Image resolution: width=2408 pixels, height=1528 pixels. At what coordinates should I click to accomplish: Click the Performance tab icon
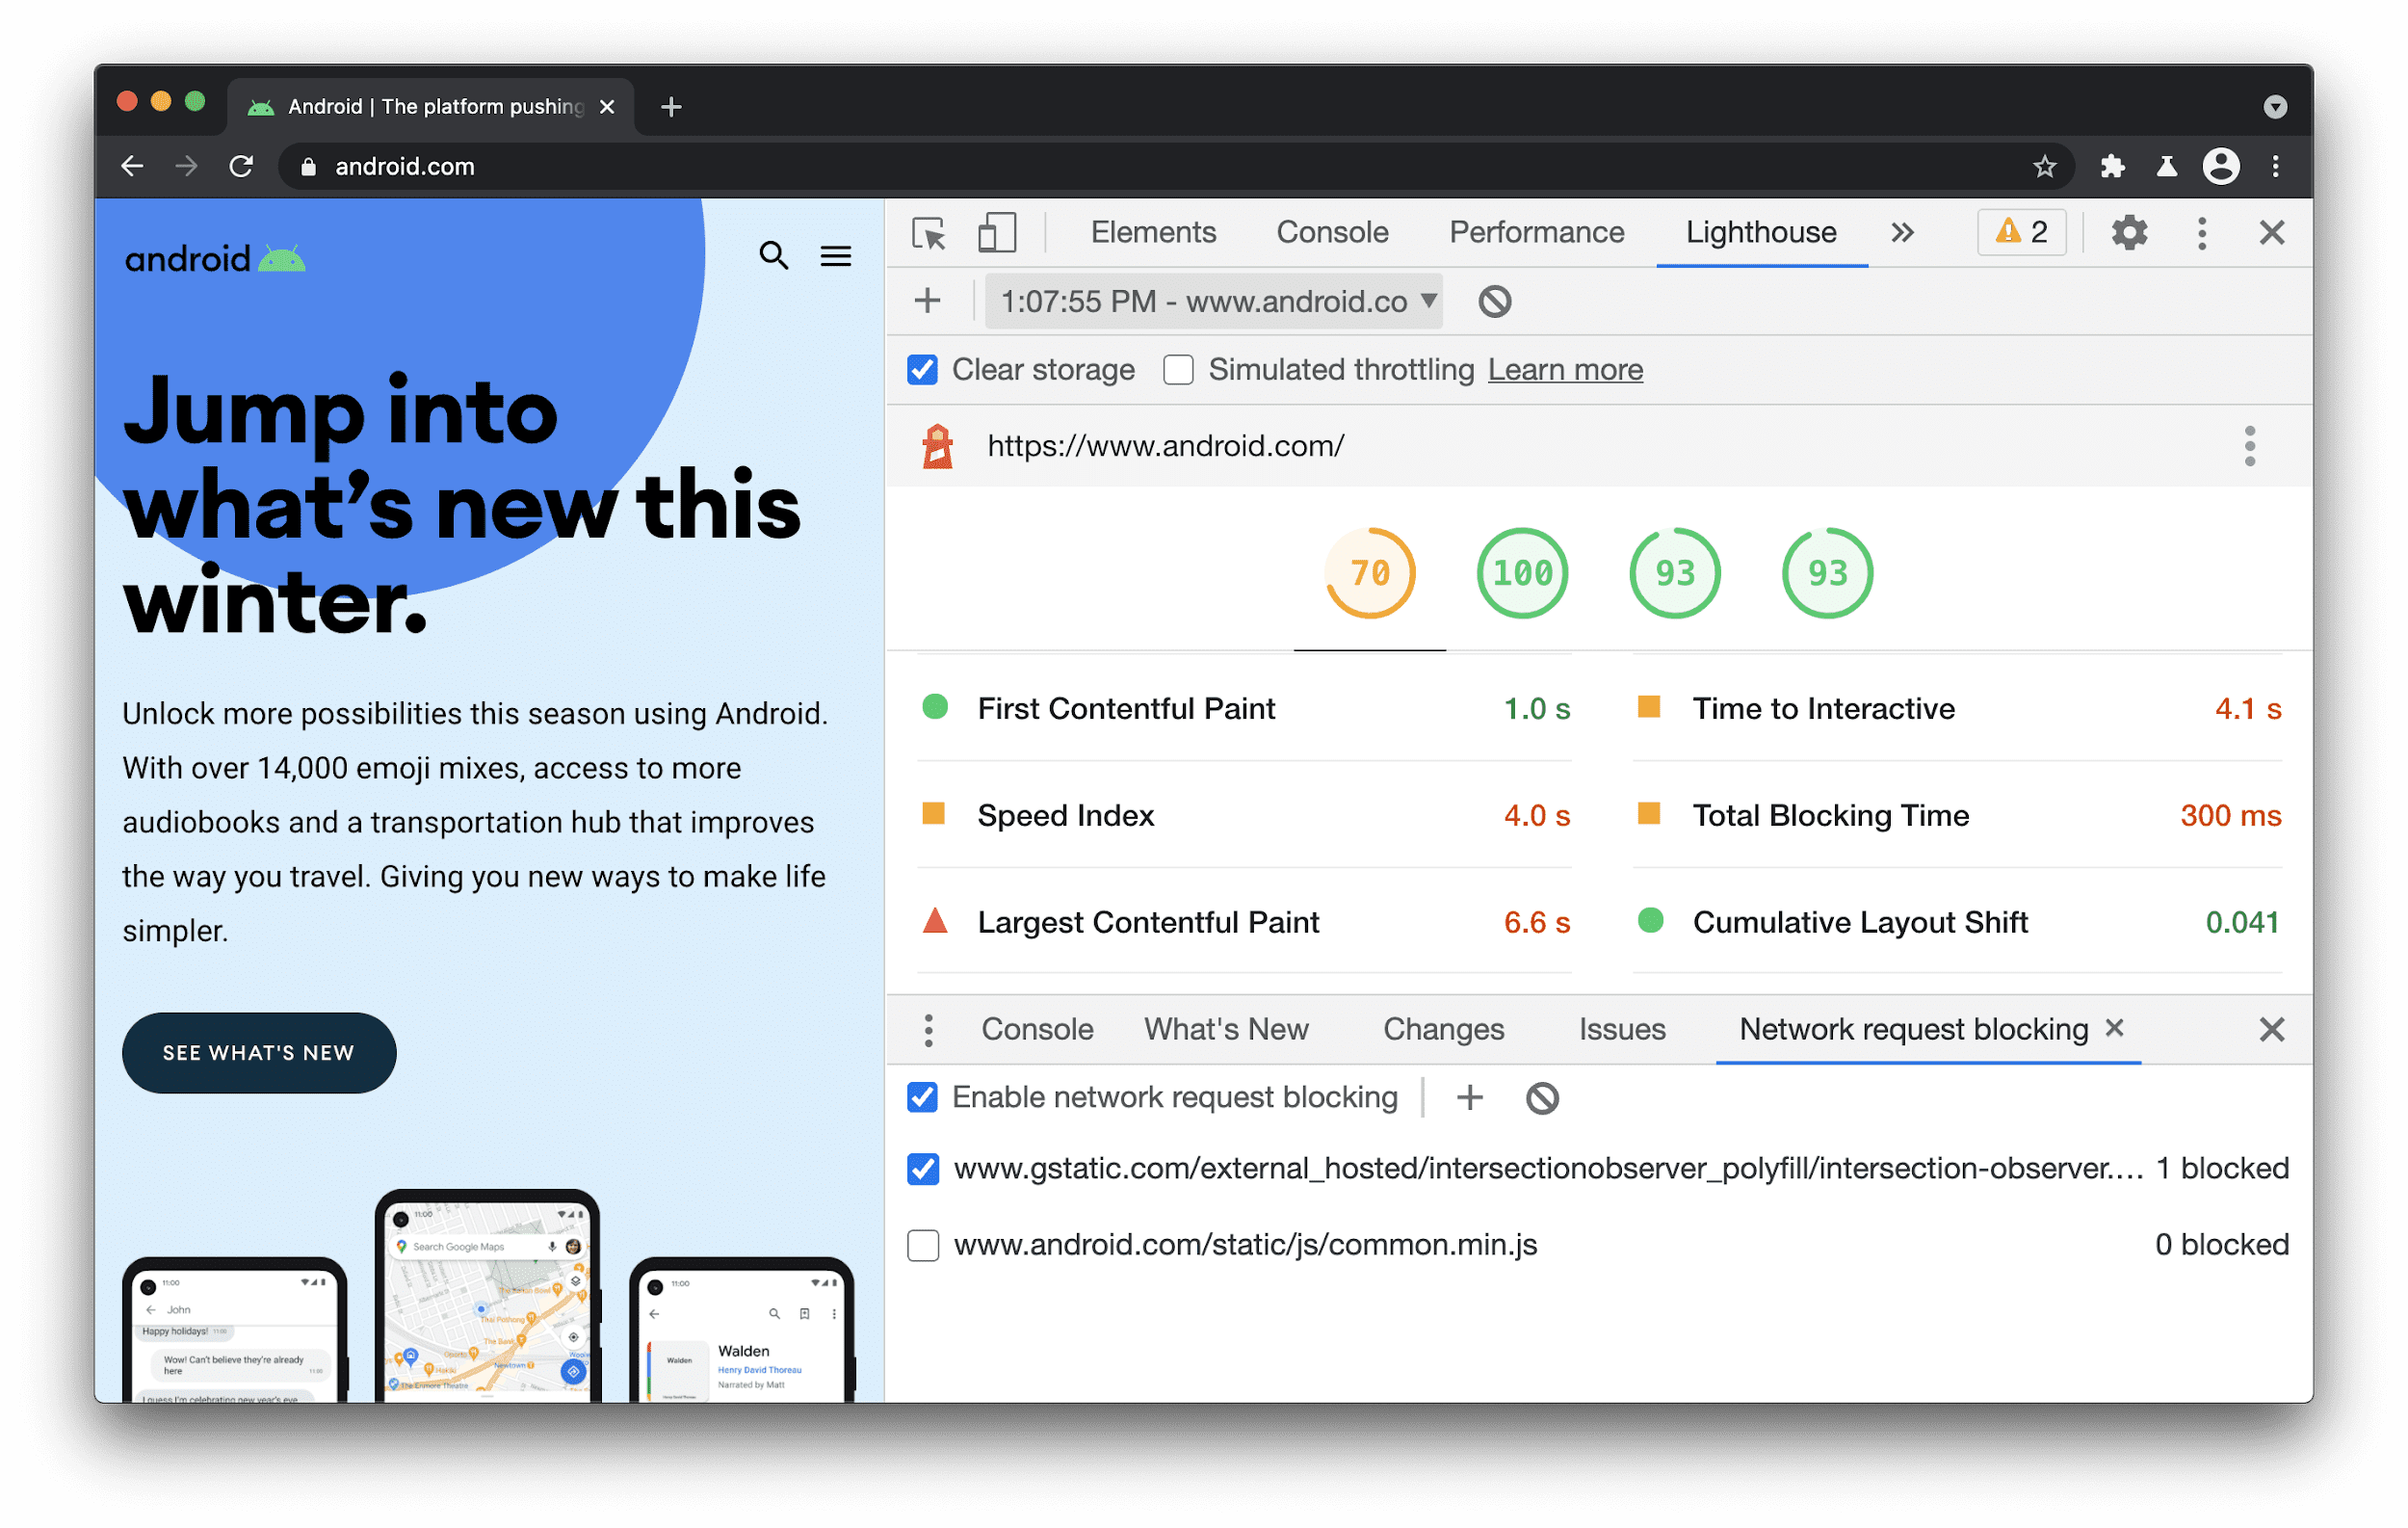[x=1535, y=232]
